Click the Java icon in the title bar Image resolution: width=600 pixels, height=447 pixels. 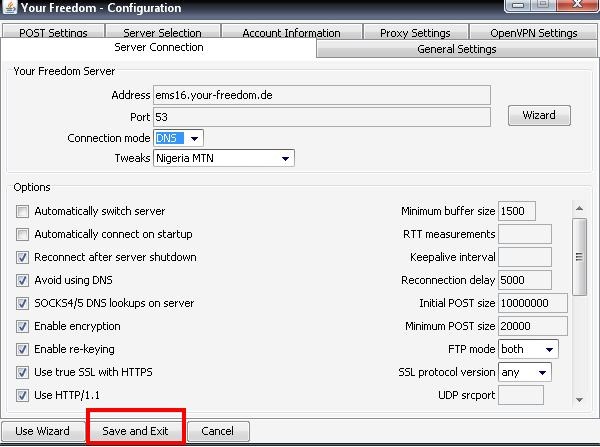coord(10,7)
